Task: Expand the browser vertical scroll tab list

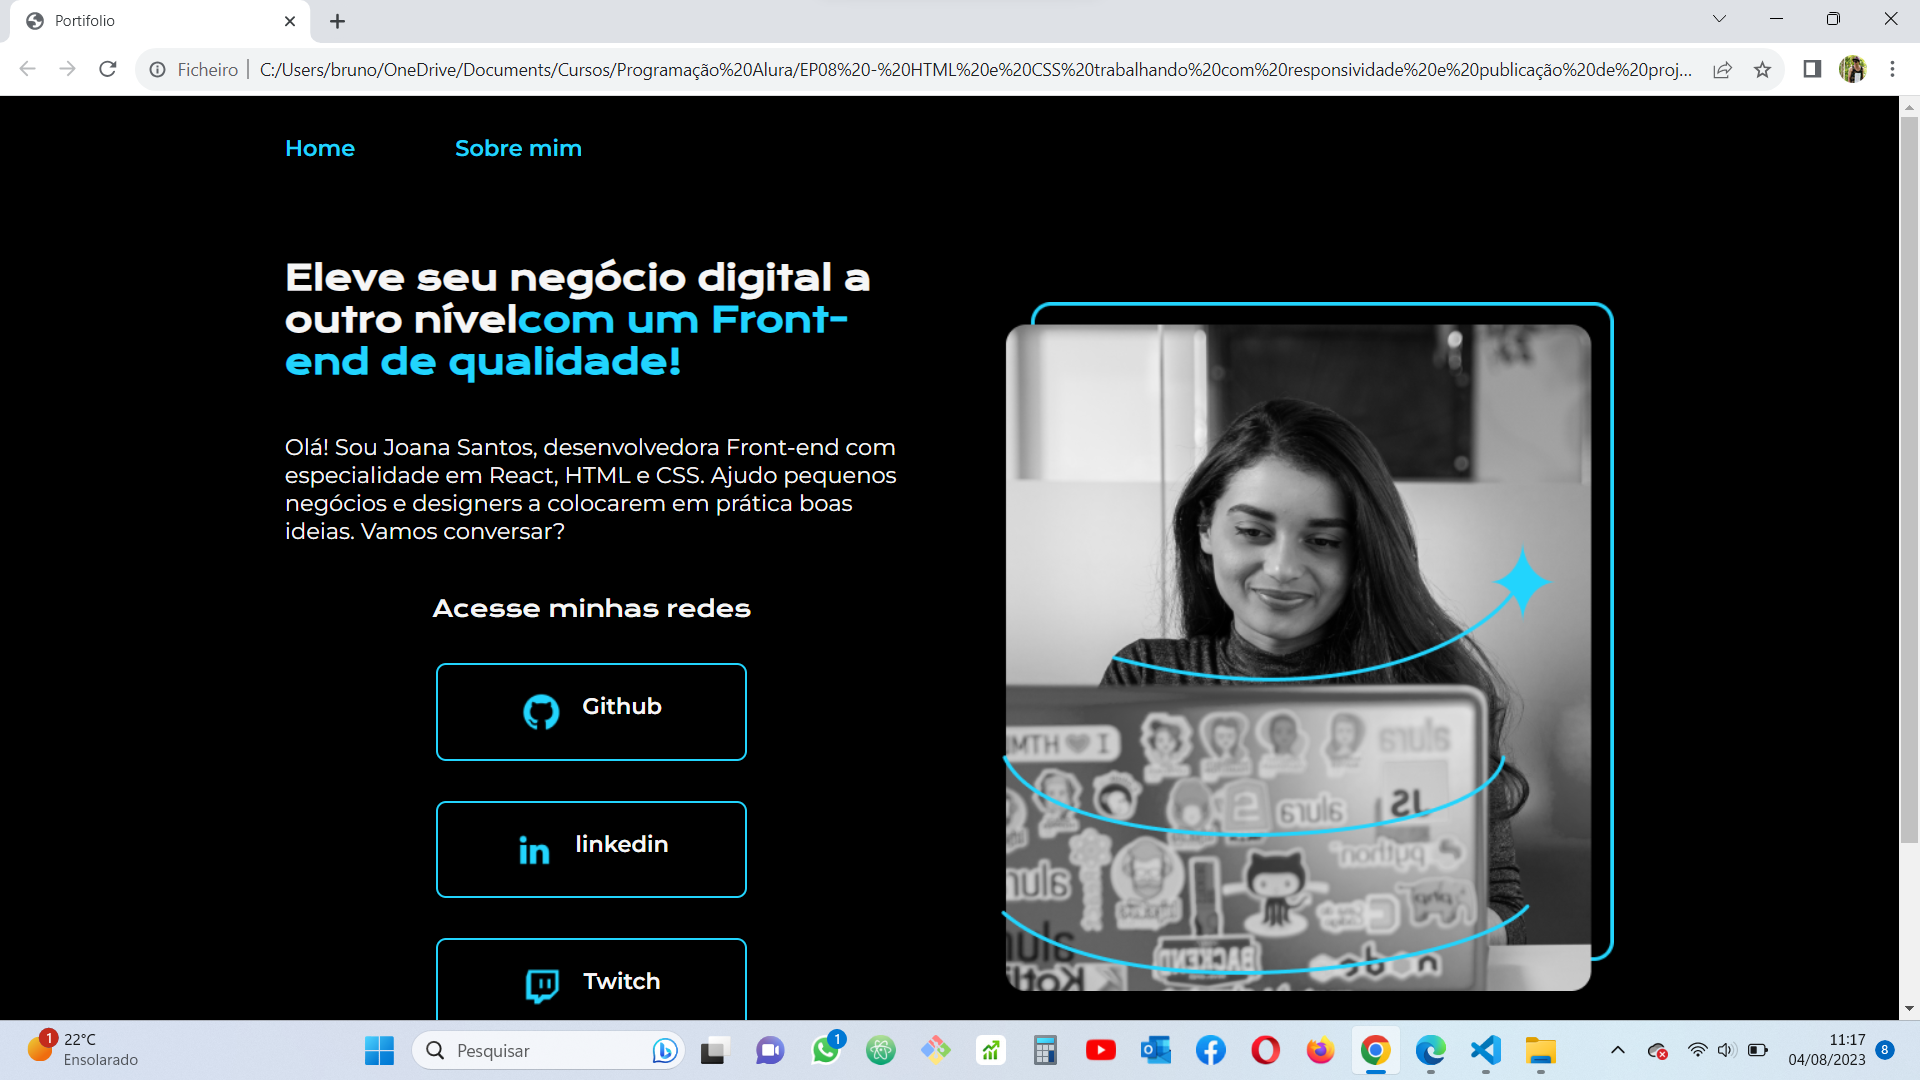Action: (x=1718, y=20)
